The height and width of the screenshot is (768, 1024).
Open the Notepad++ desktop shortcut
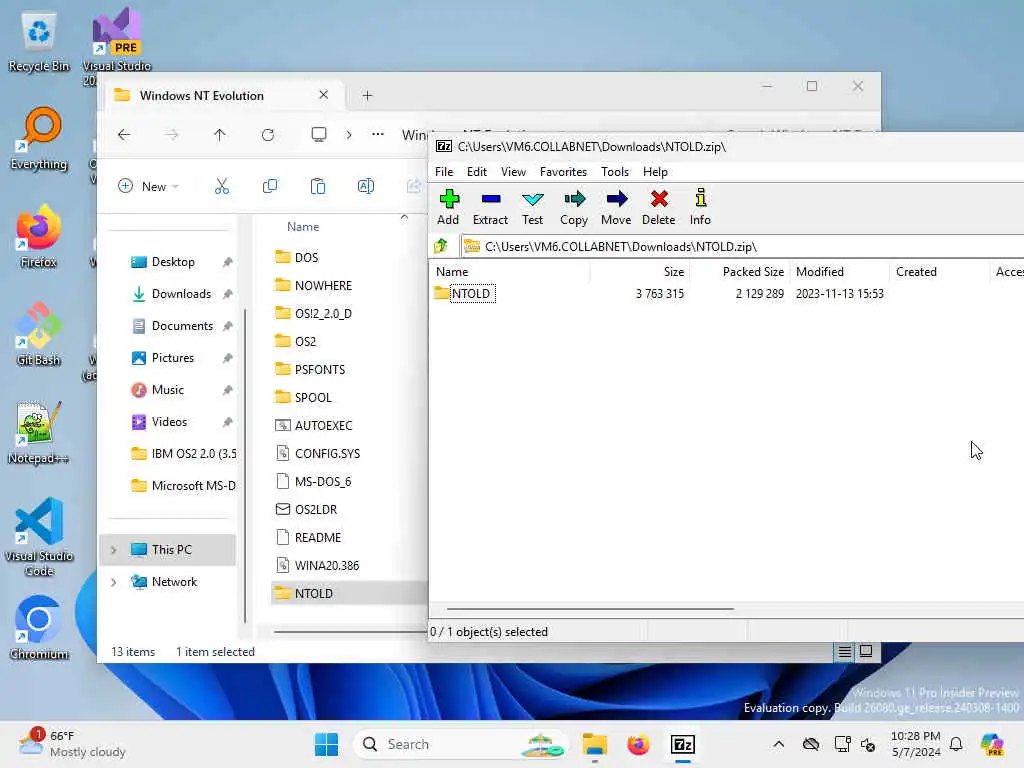(38, 432)
